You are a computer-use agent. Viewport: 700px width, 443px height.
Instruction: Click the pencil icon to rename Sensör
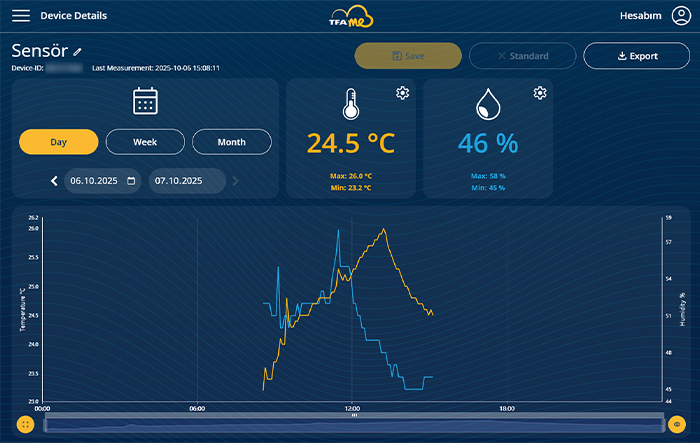[x=78, y=51]
